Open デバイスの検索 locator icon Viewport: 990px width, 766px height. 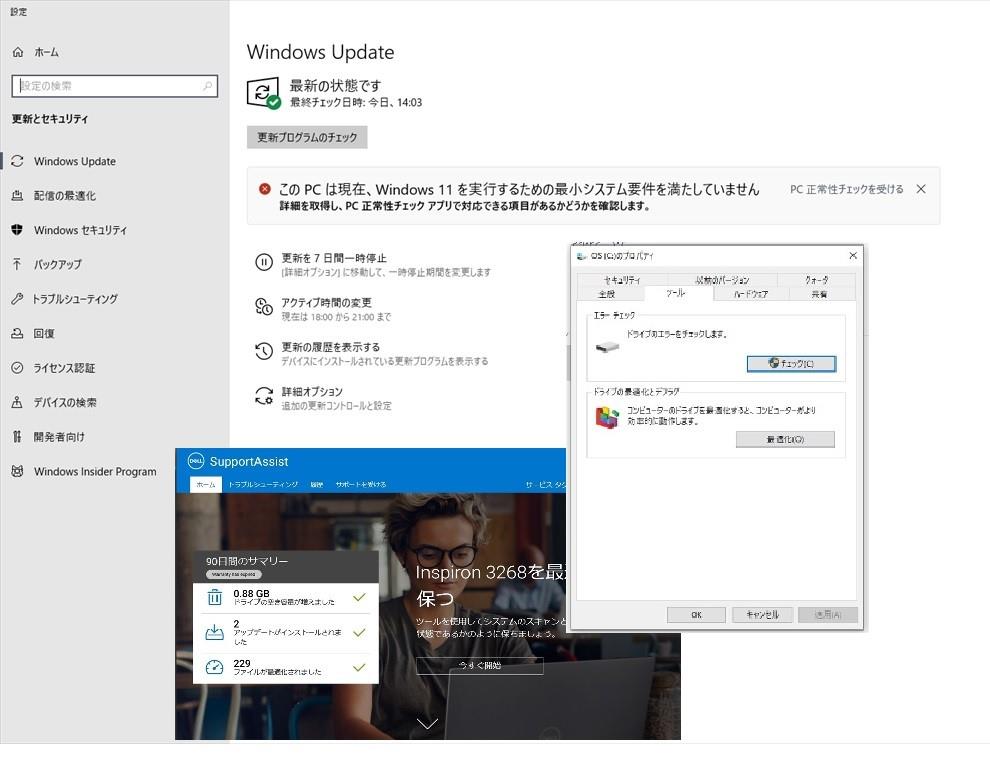[x=18, y=402]
